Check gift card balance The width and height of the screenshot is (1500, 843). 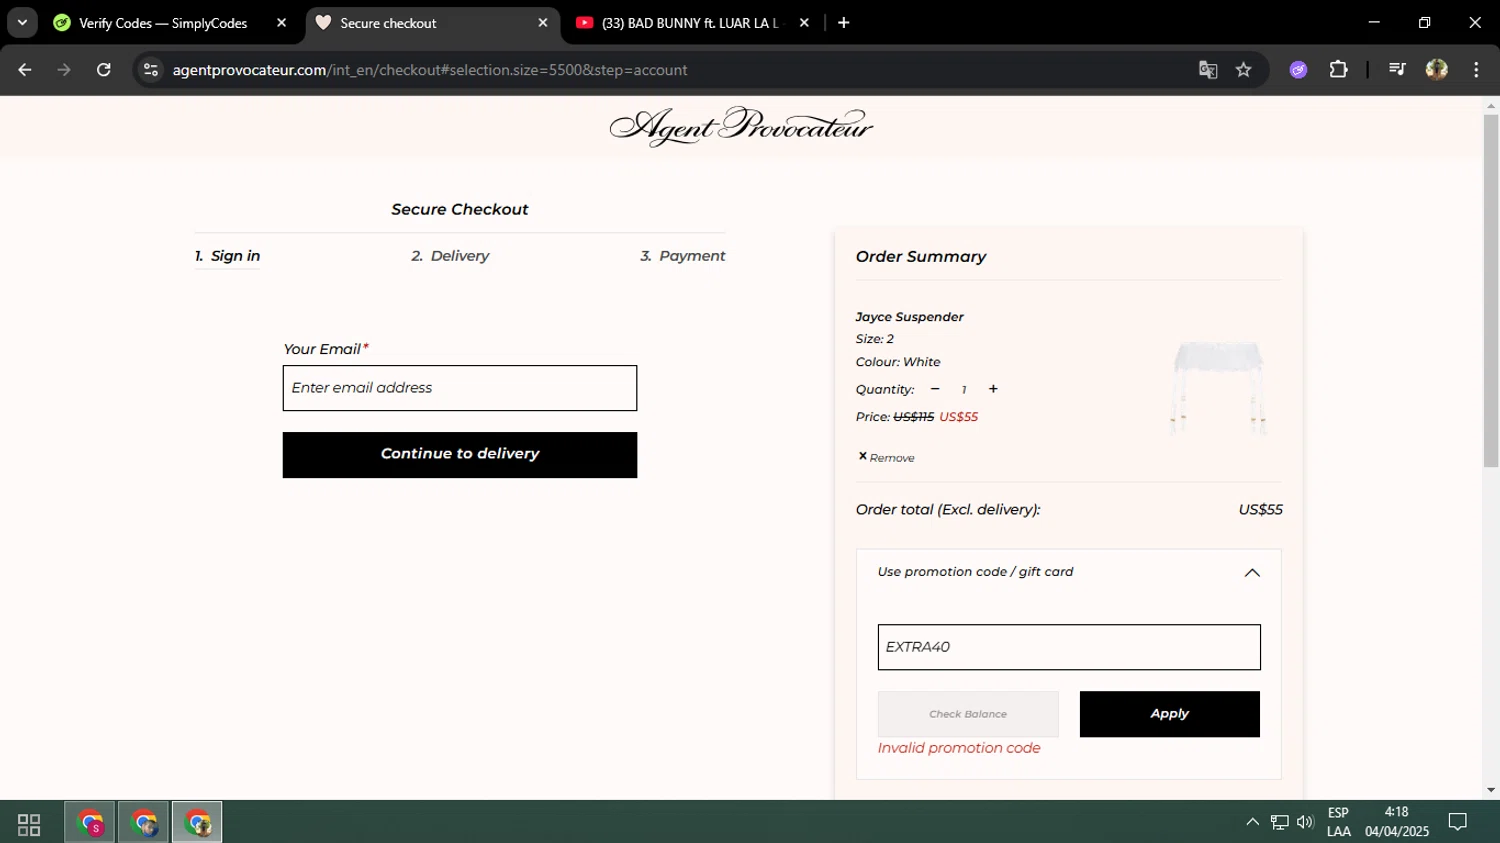[x=968, y=714]
